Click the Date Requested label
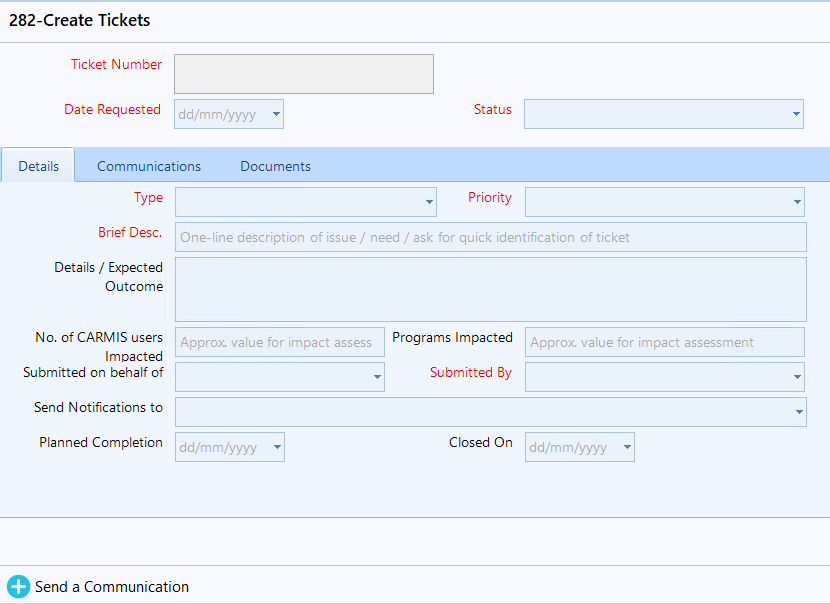This screenshot has height=604, width=830. 112,109
